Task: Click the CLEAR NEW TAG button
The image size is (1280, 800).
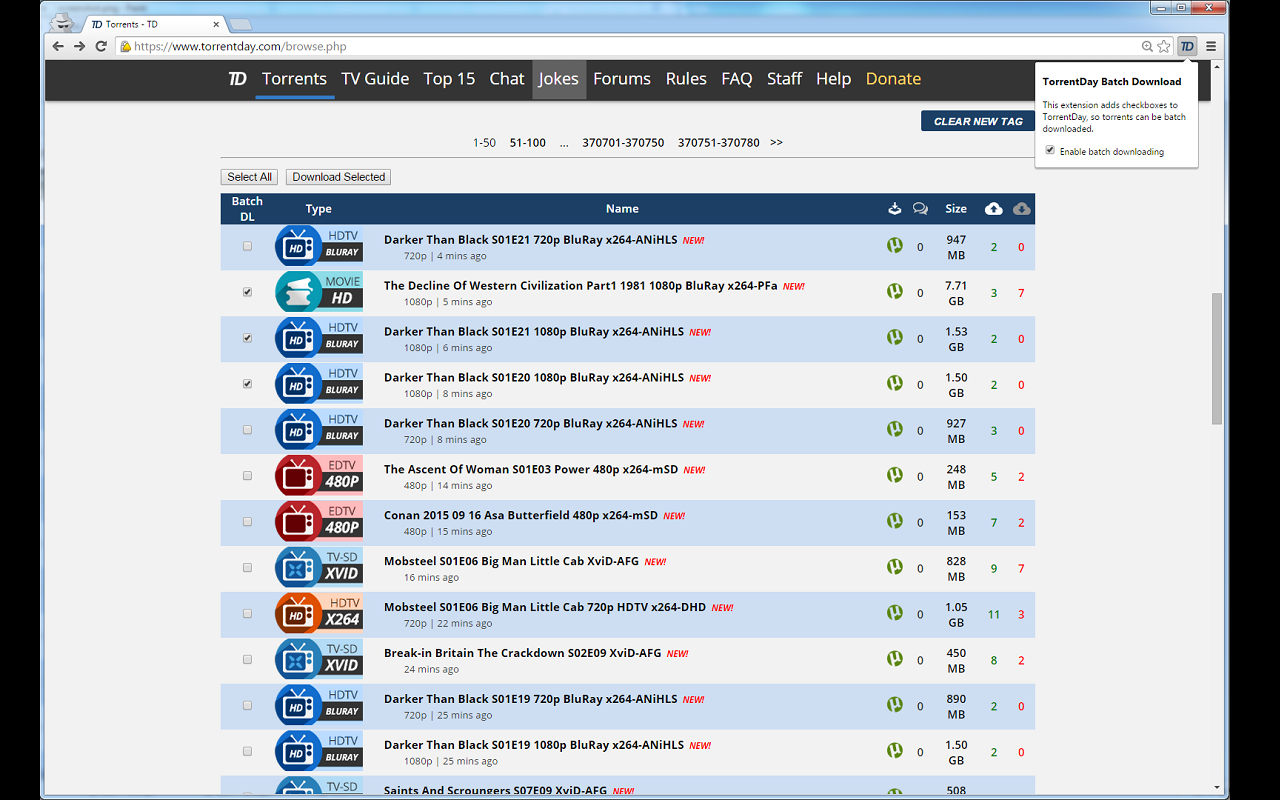Action: coord(978,121)
